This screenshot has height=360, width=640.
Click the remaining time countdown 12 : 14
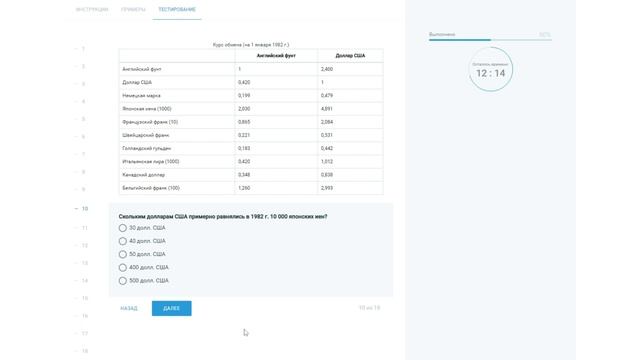[491, 73]
